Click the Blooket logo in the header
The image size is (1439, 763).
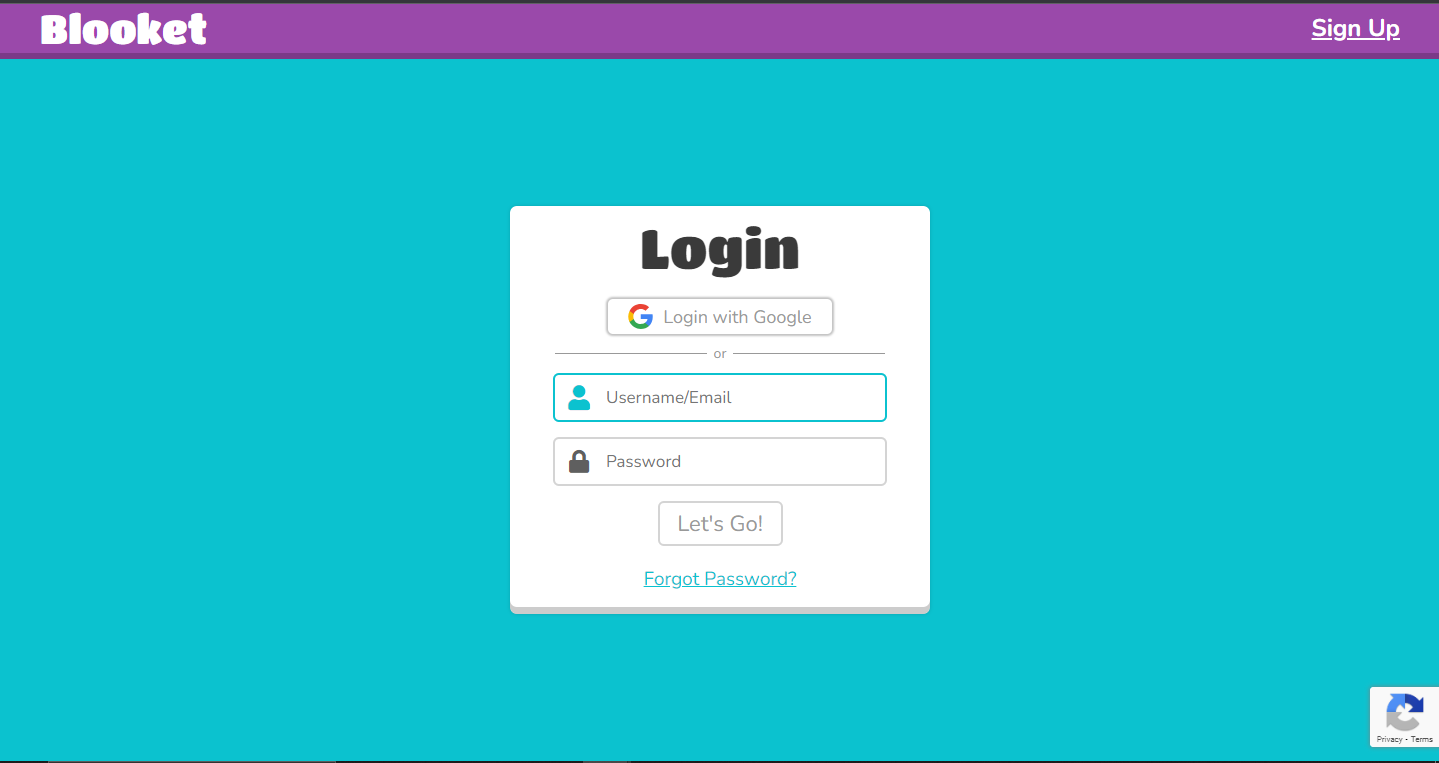coord(124,29)
